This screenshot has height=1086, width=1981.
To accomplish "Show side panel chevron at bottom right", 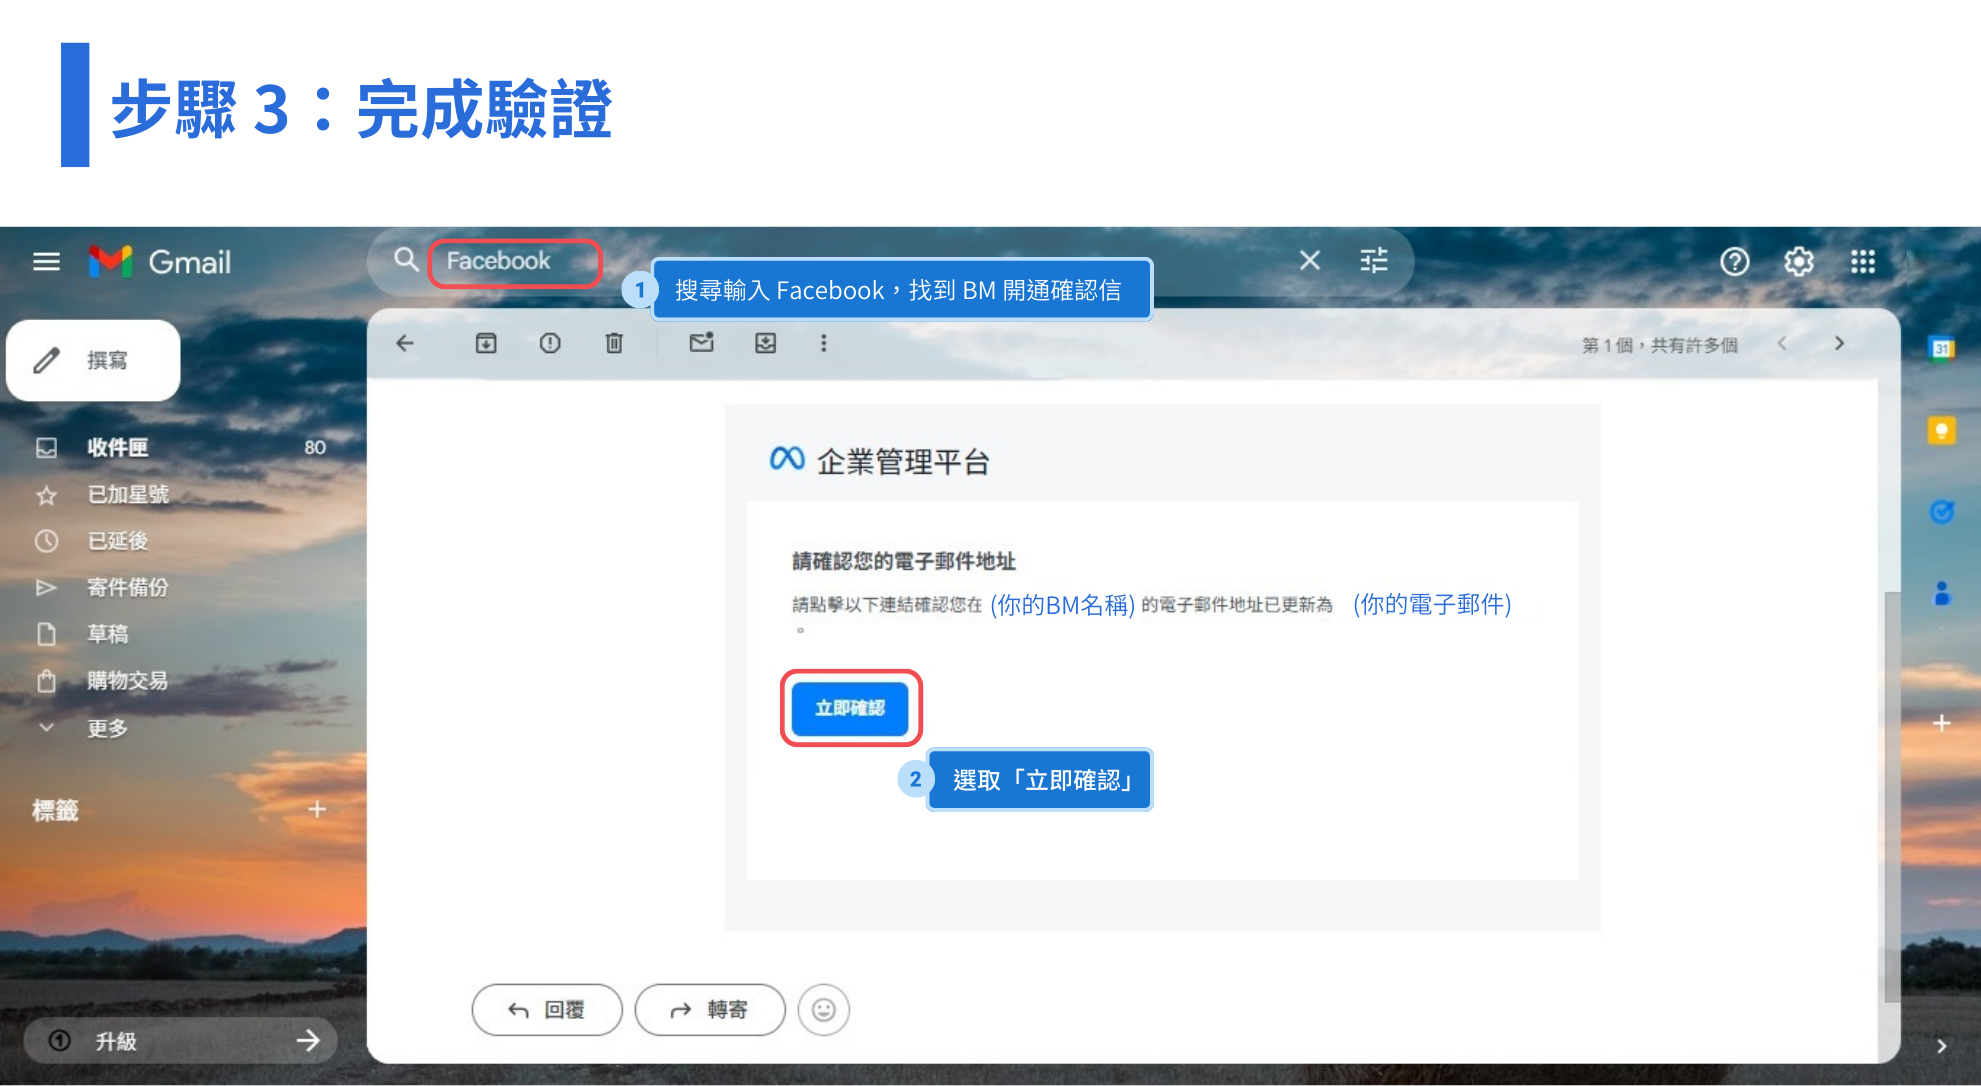I will [1941, 1045].
